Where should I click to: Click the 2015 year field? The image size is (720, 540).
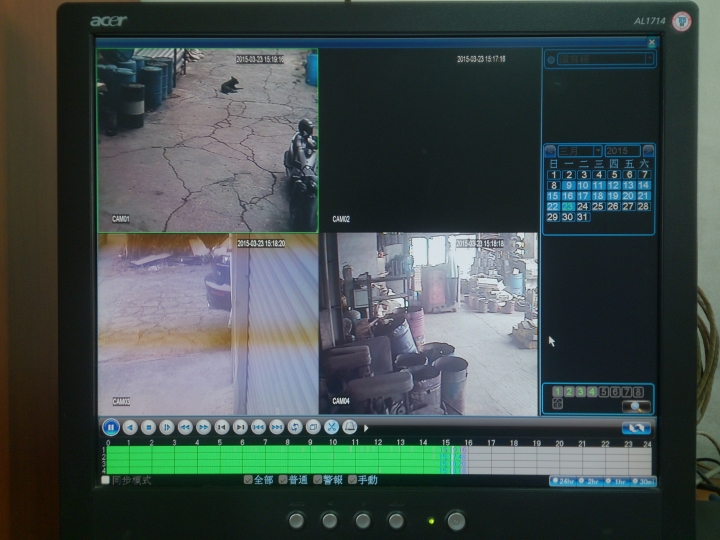(622, 151)
